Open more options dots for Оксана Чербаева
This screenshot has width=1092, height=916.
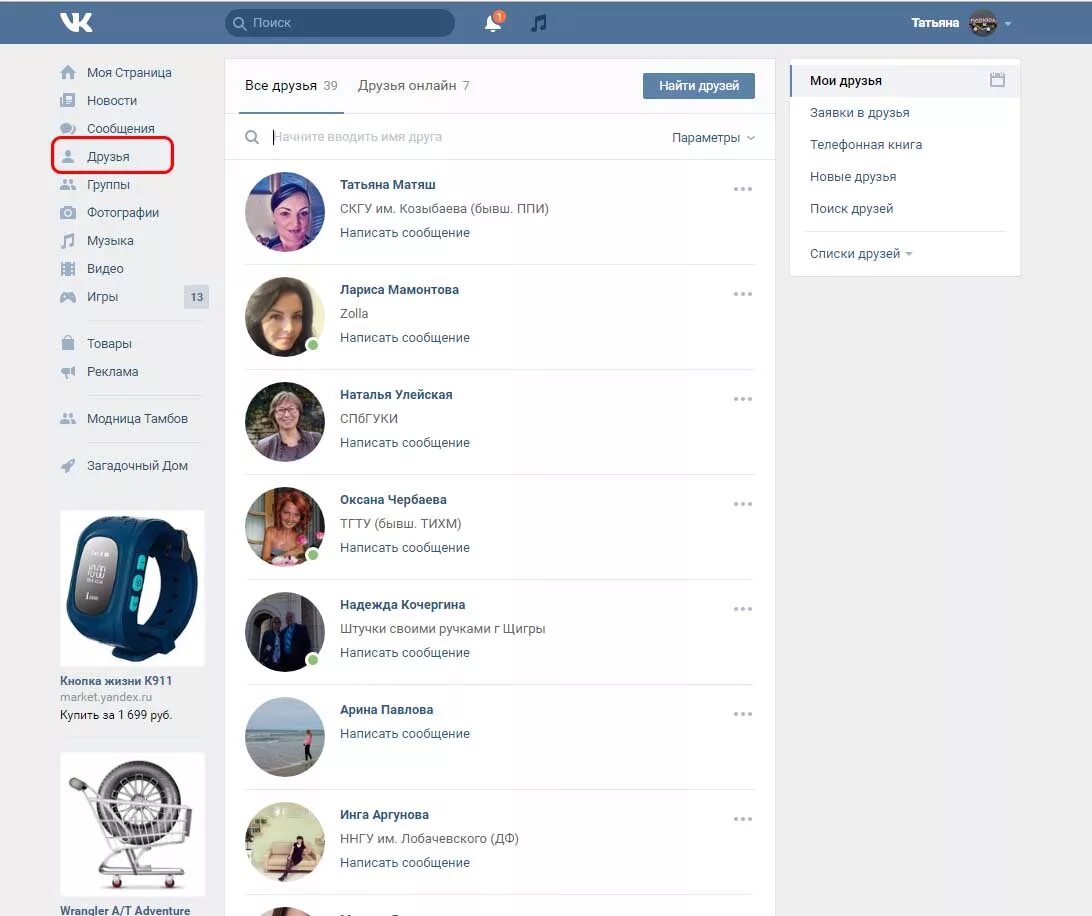tap(743, 504)
